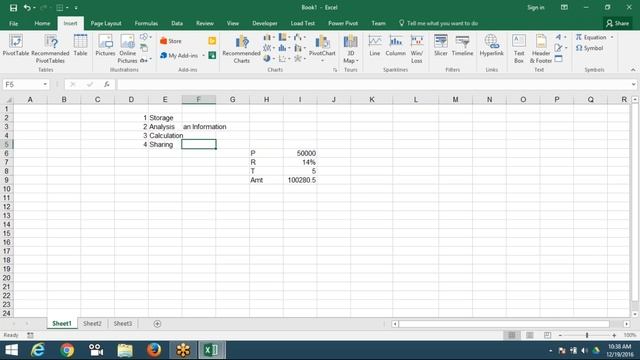The image size is (640, 360).
Task: Select cell containing 50000
Action: [x=300, y=153]
